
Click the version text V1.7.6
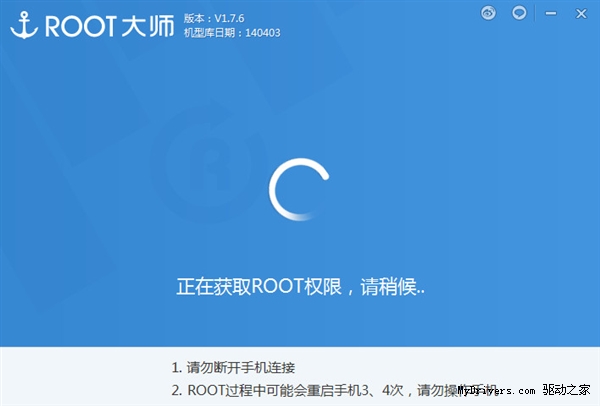pos(214,18)
